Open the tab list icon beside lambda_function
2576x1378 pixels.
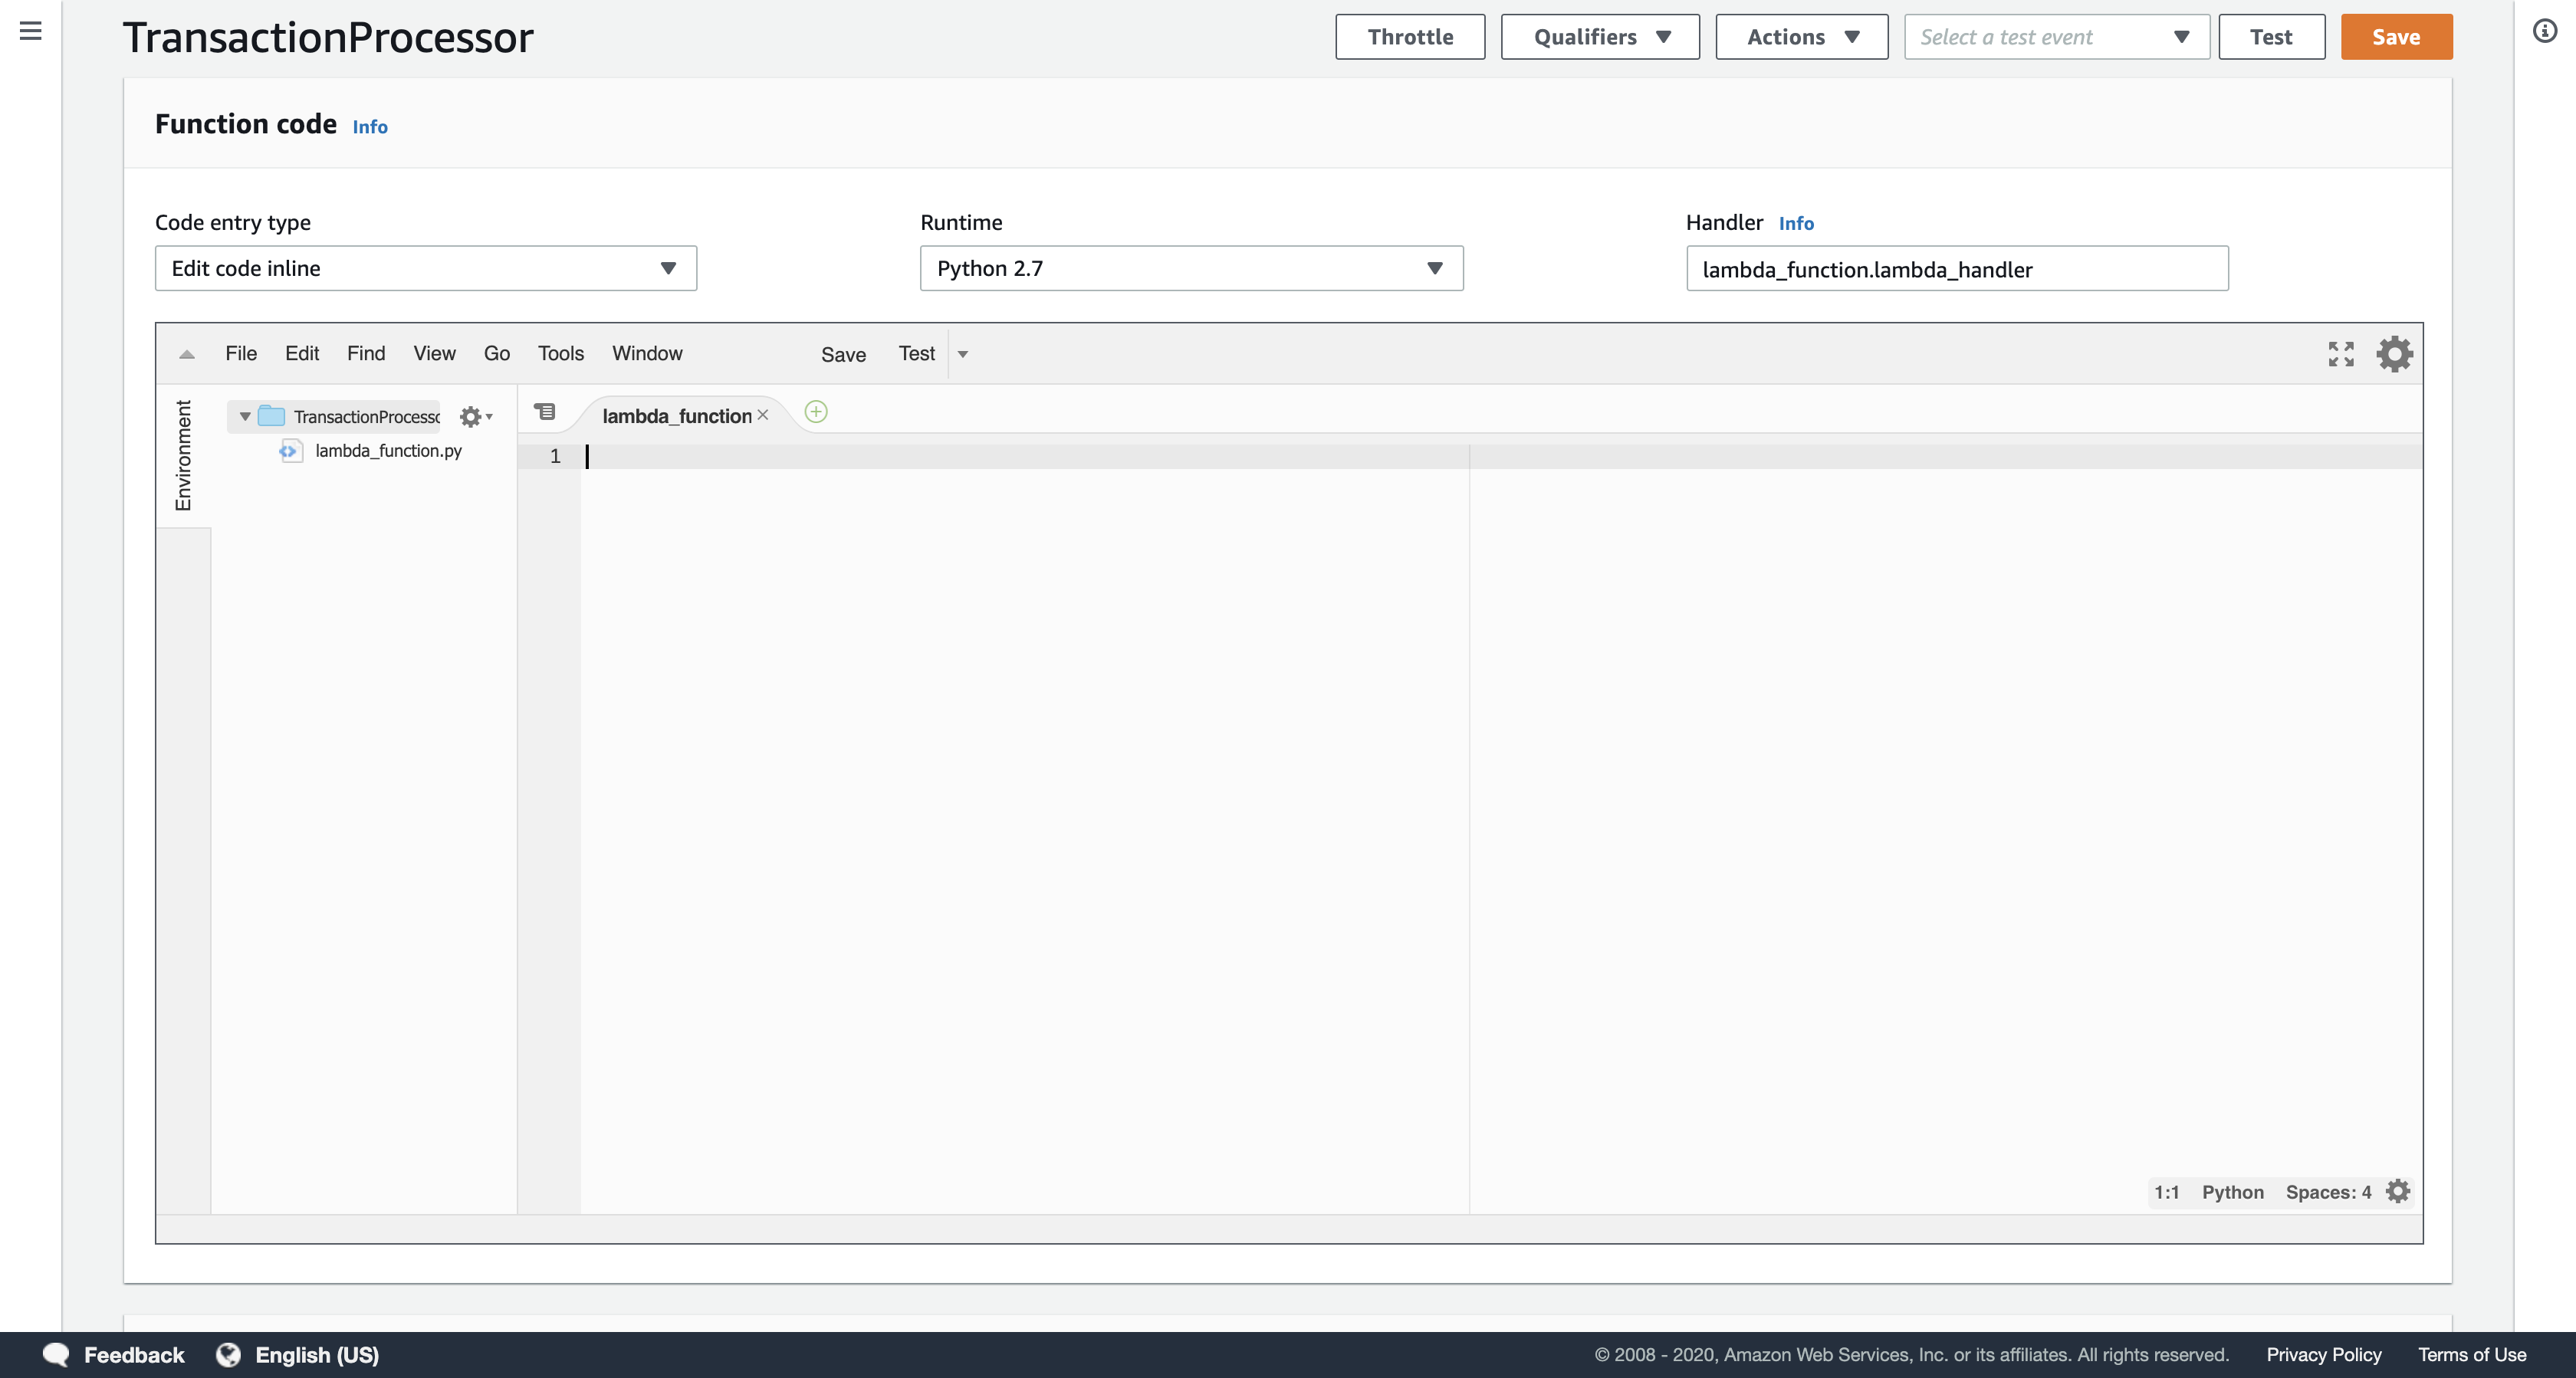click(x=545, y=412)
